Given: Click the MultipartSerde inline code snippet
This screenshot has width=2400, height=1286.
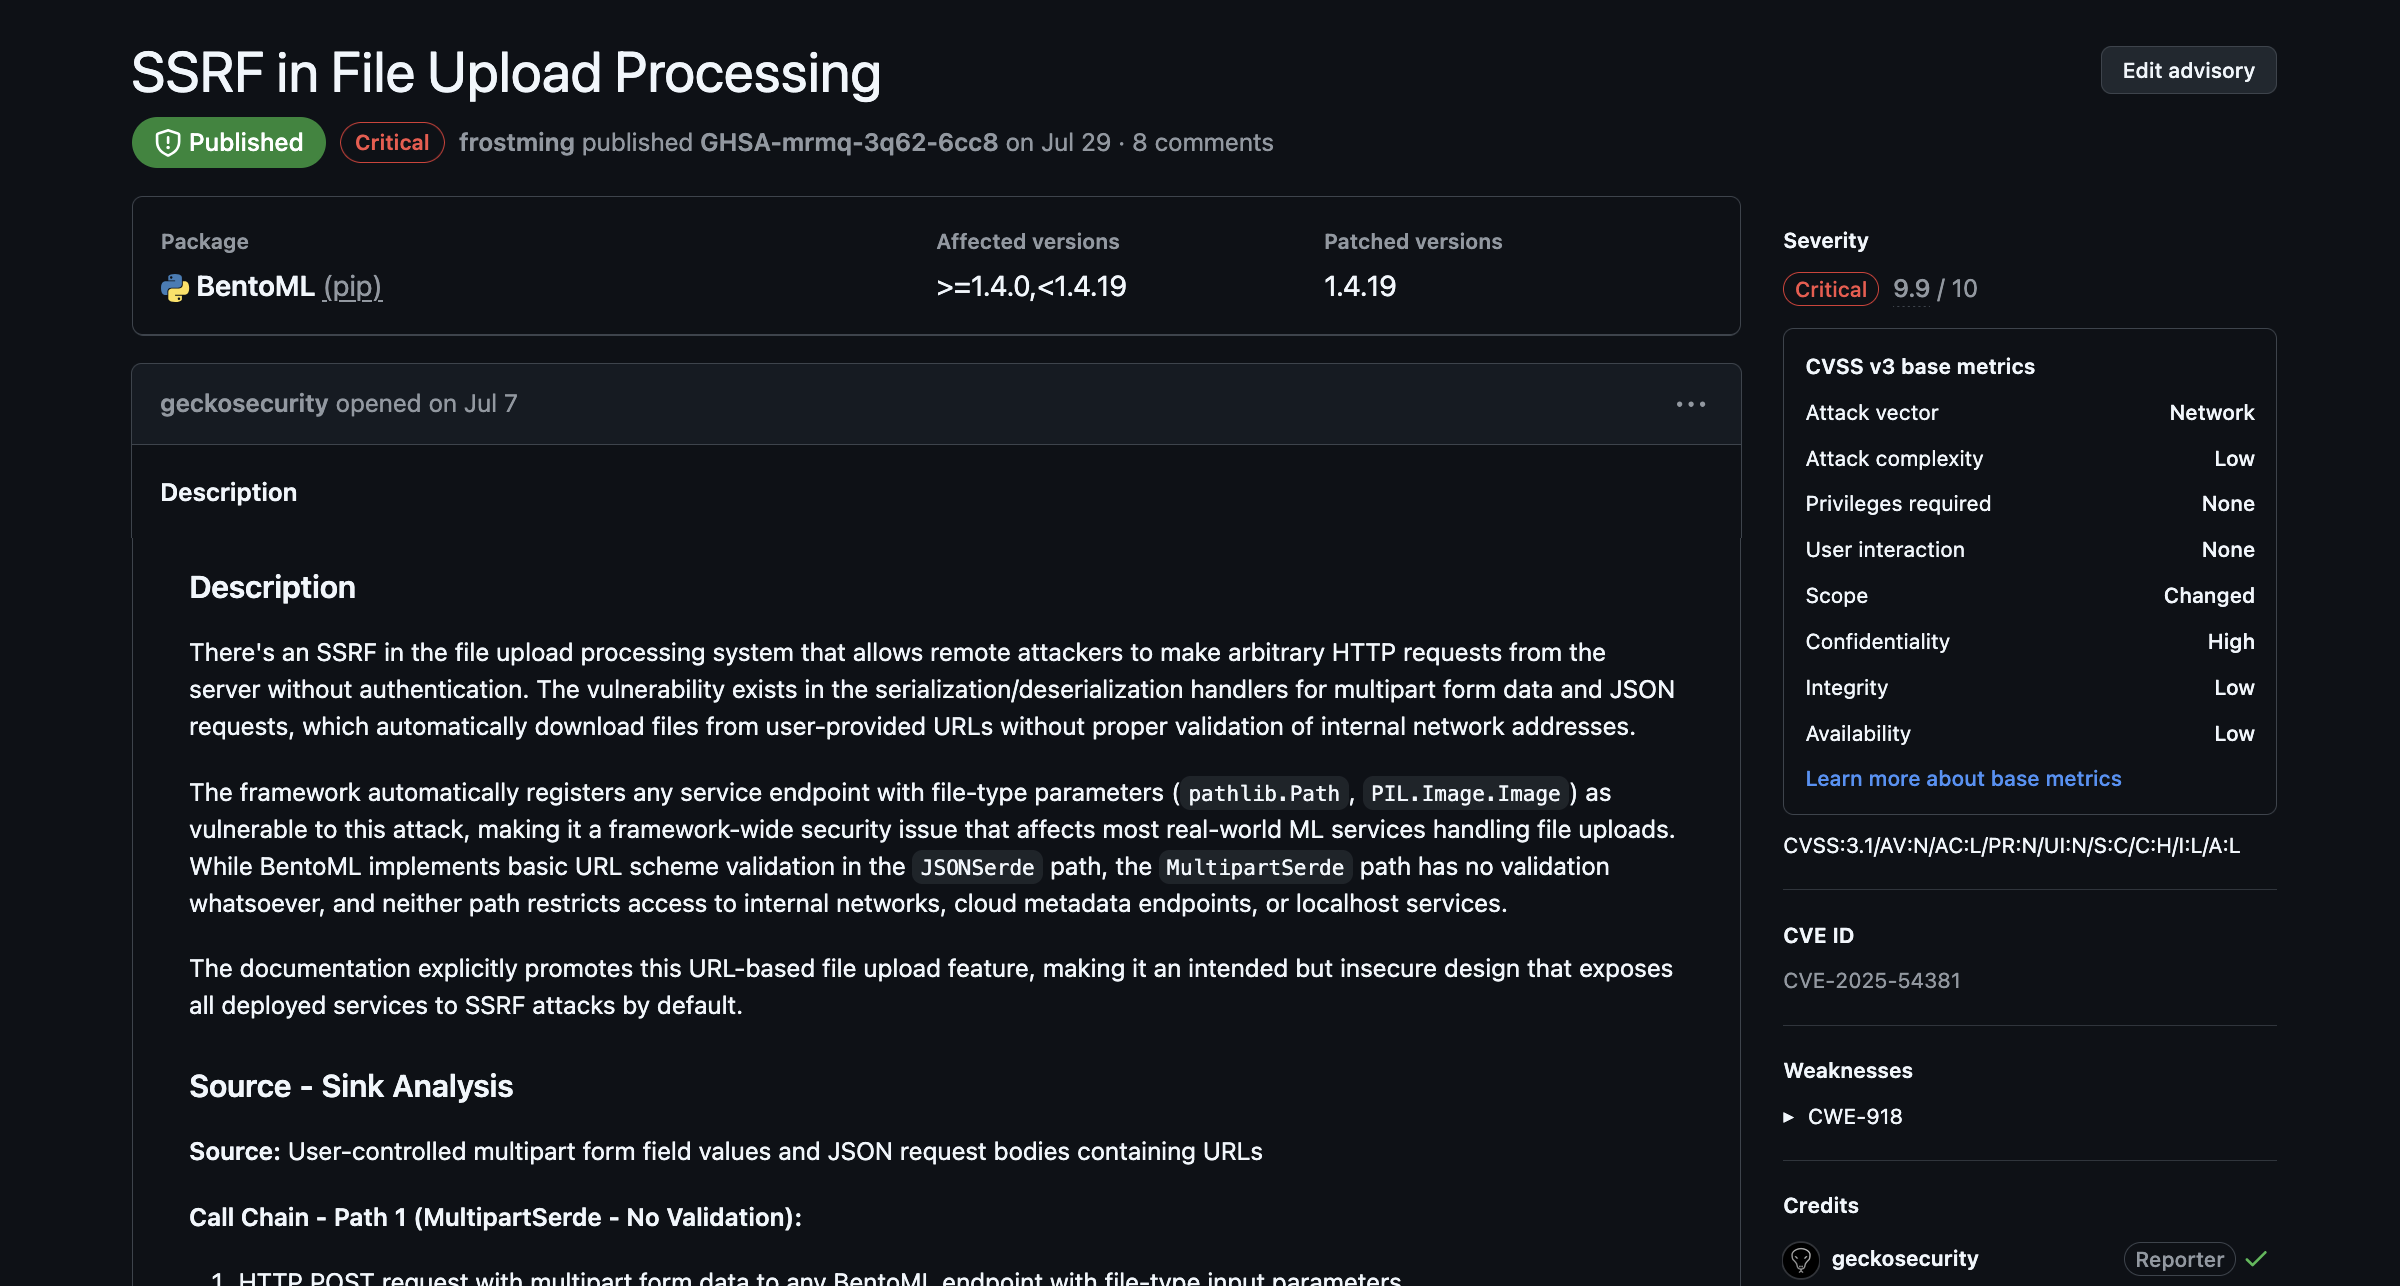Looking at the screenshot, I should pyautogui.click(x=1254, y=867).
